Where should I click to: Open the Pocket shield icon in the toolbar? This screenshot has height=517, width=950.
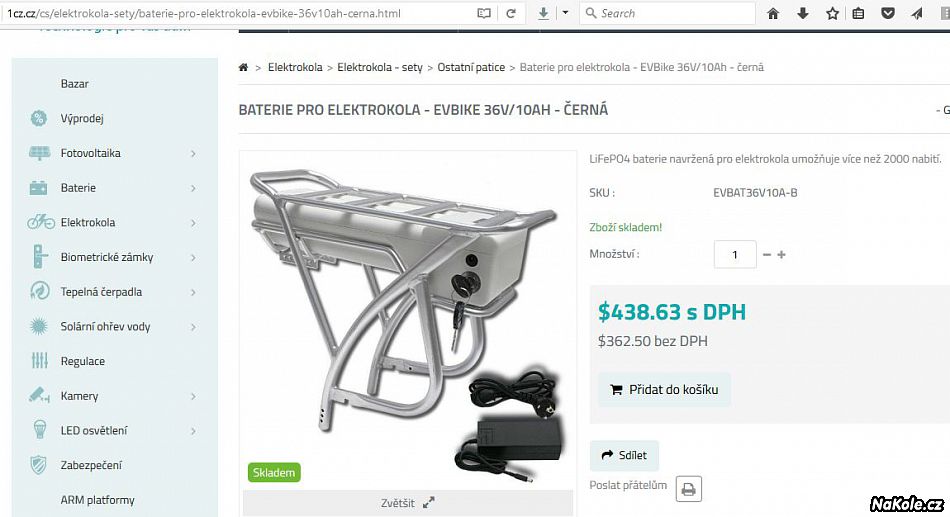888,13
